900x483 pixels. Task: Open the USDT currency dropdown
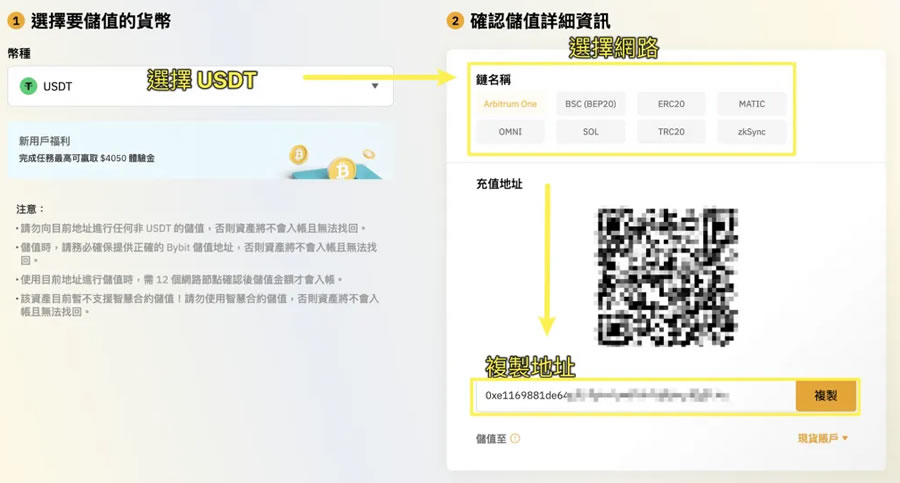tap(200, 86)
